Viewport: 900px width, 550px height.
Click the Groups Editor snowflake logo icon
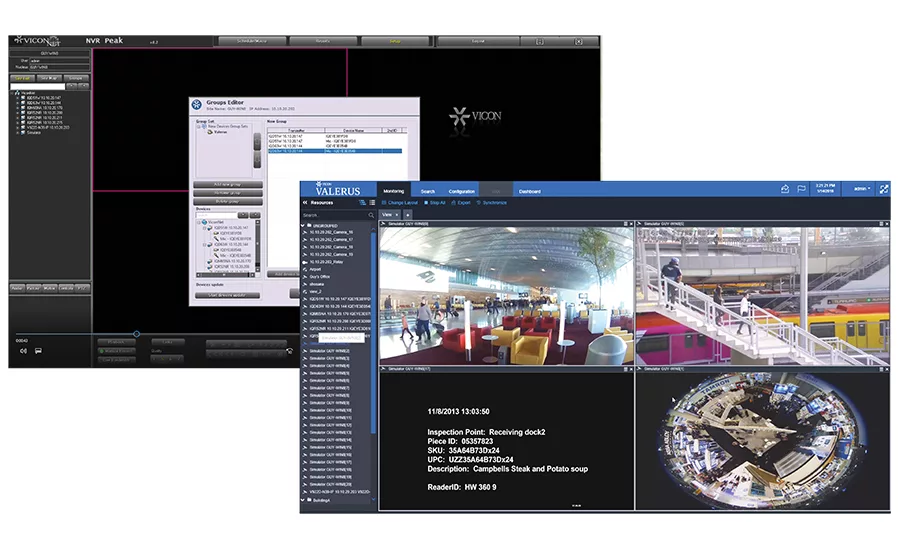point(197,104)
